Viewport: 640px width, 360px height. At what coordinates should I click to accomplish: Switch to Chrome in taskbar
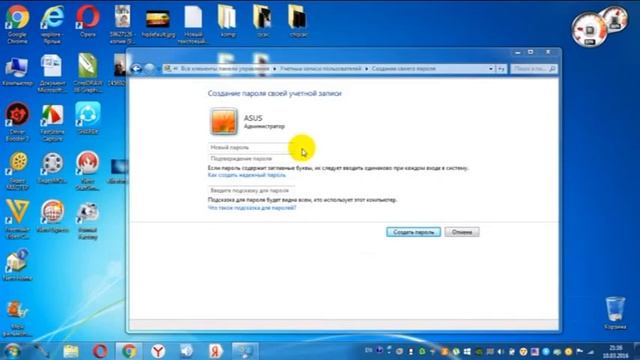[x=129, y=351]
